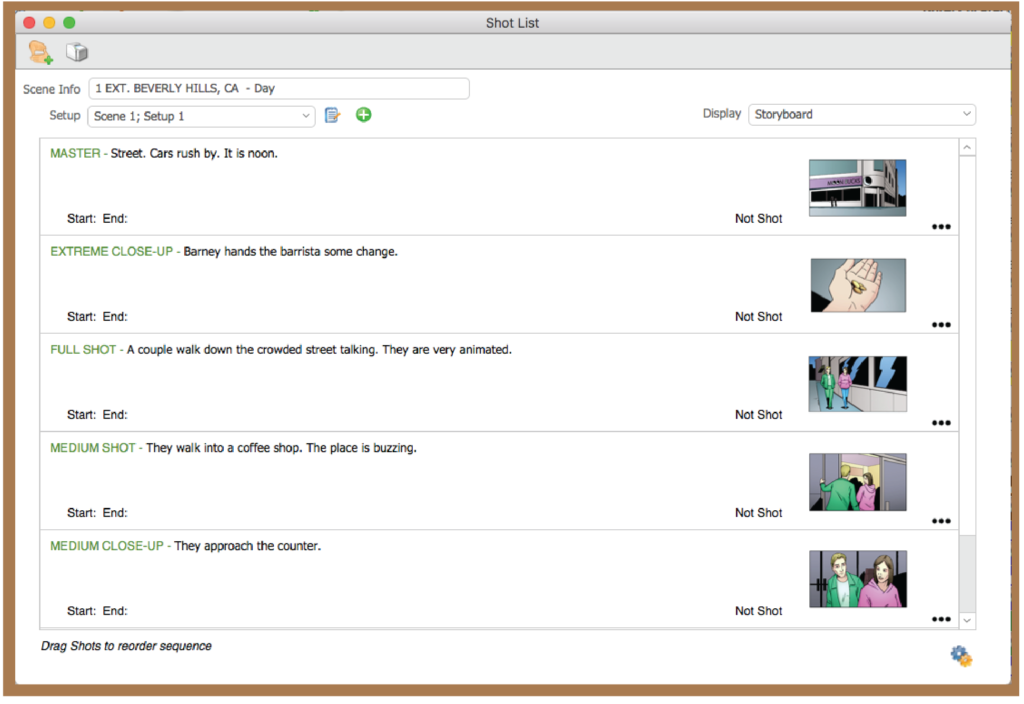Viewport: 1024px width, 704px height.
Task: Click the Not Shot status of the MEDIUM SHOT row
Action: 758,513
